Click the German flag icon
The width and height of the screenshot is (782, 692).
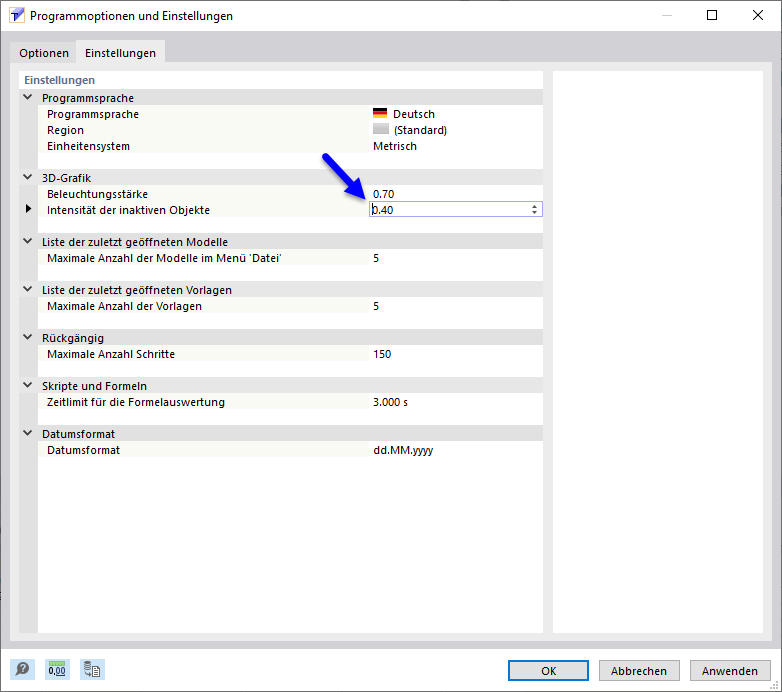pyautogui.click(x=380, y=113)
